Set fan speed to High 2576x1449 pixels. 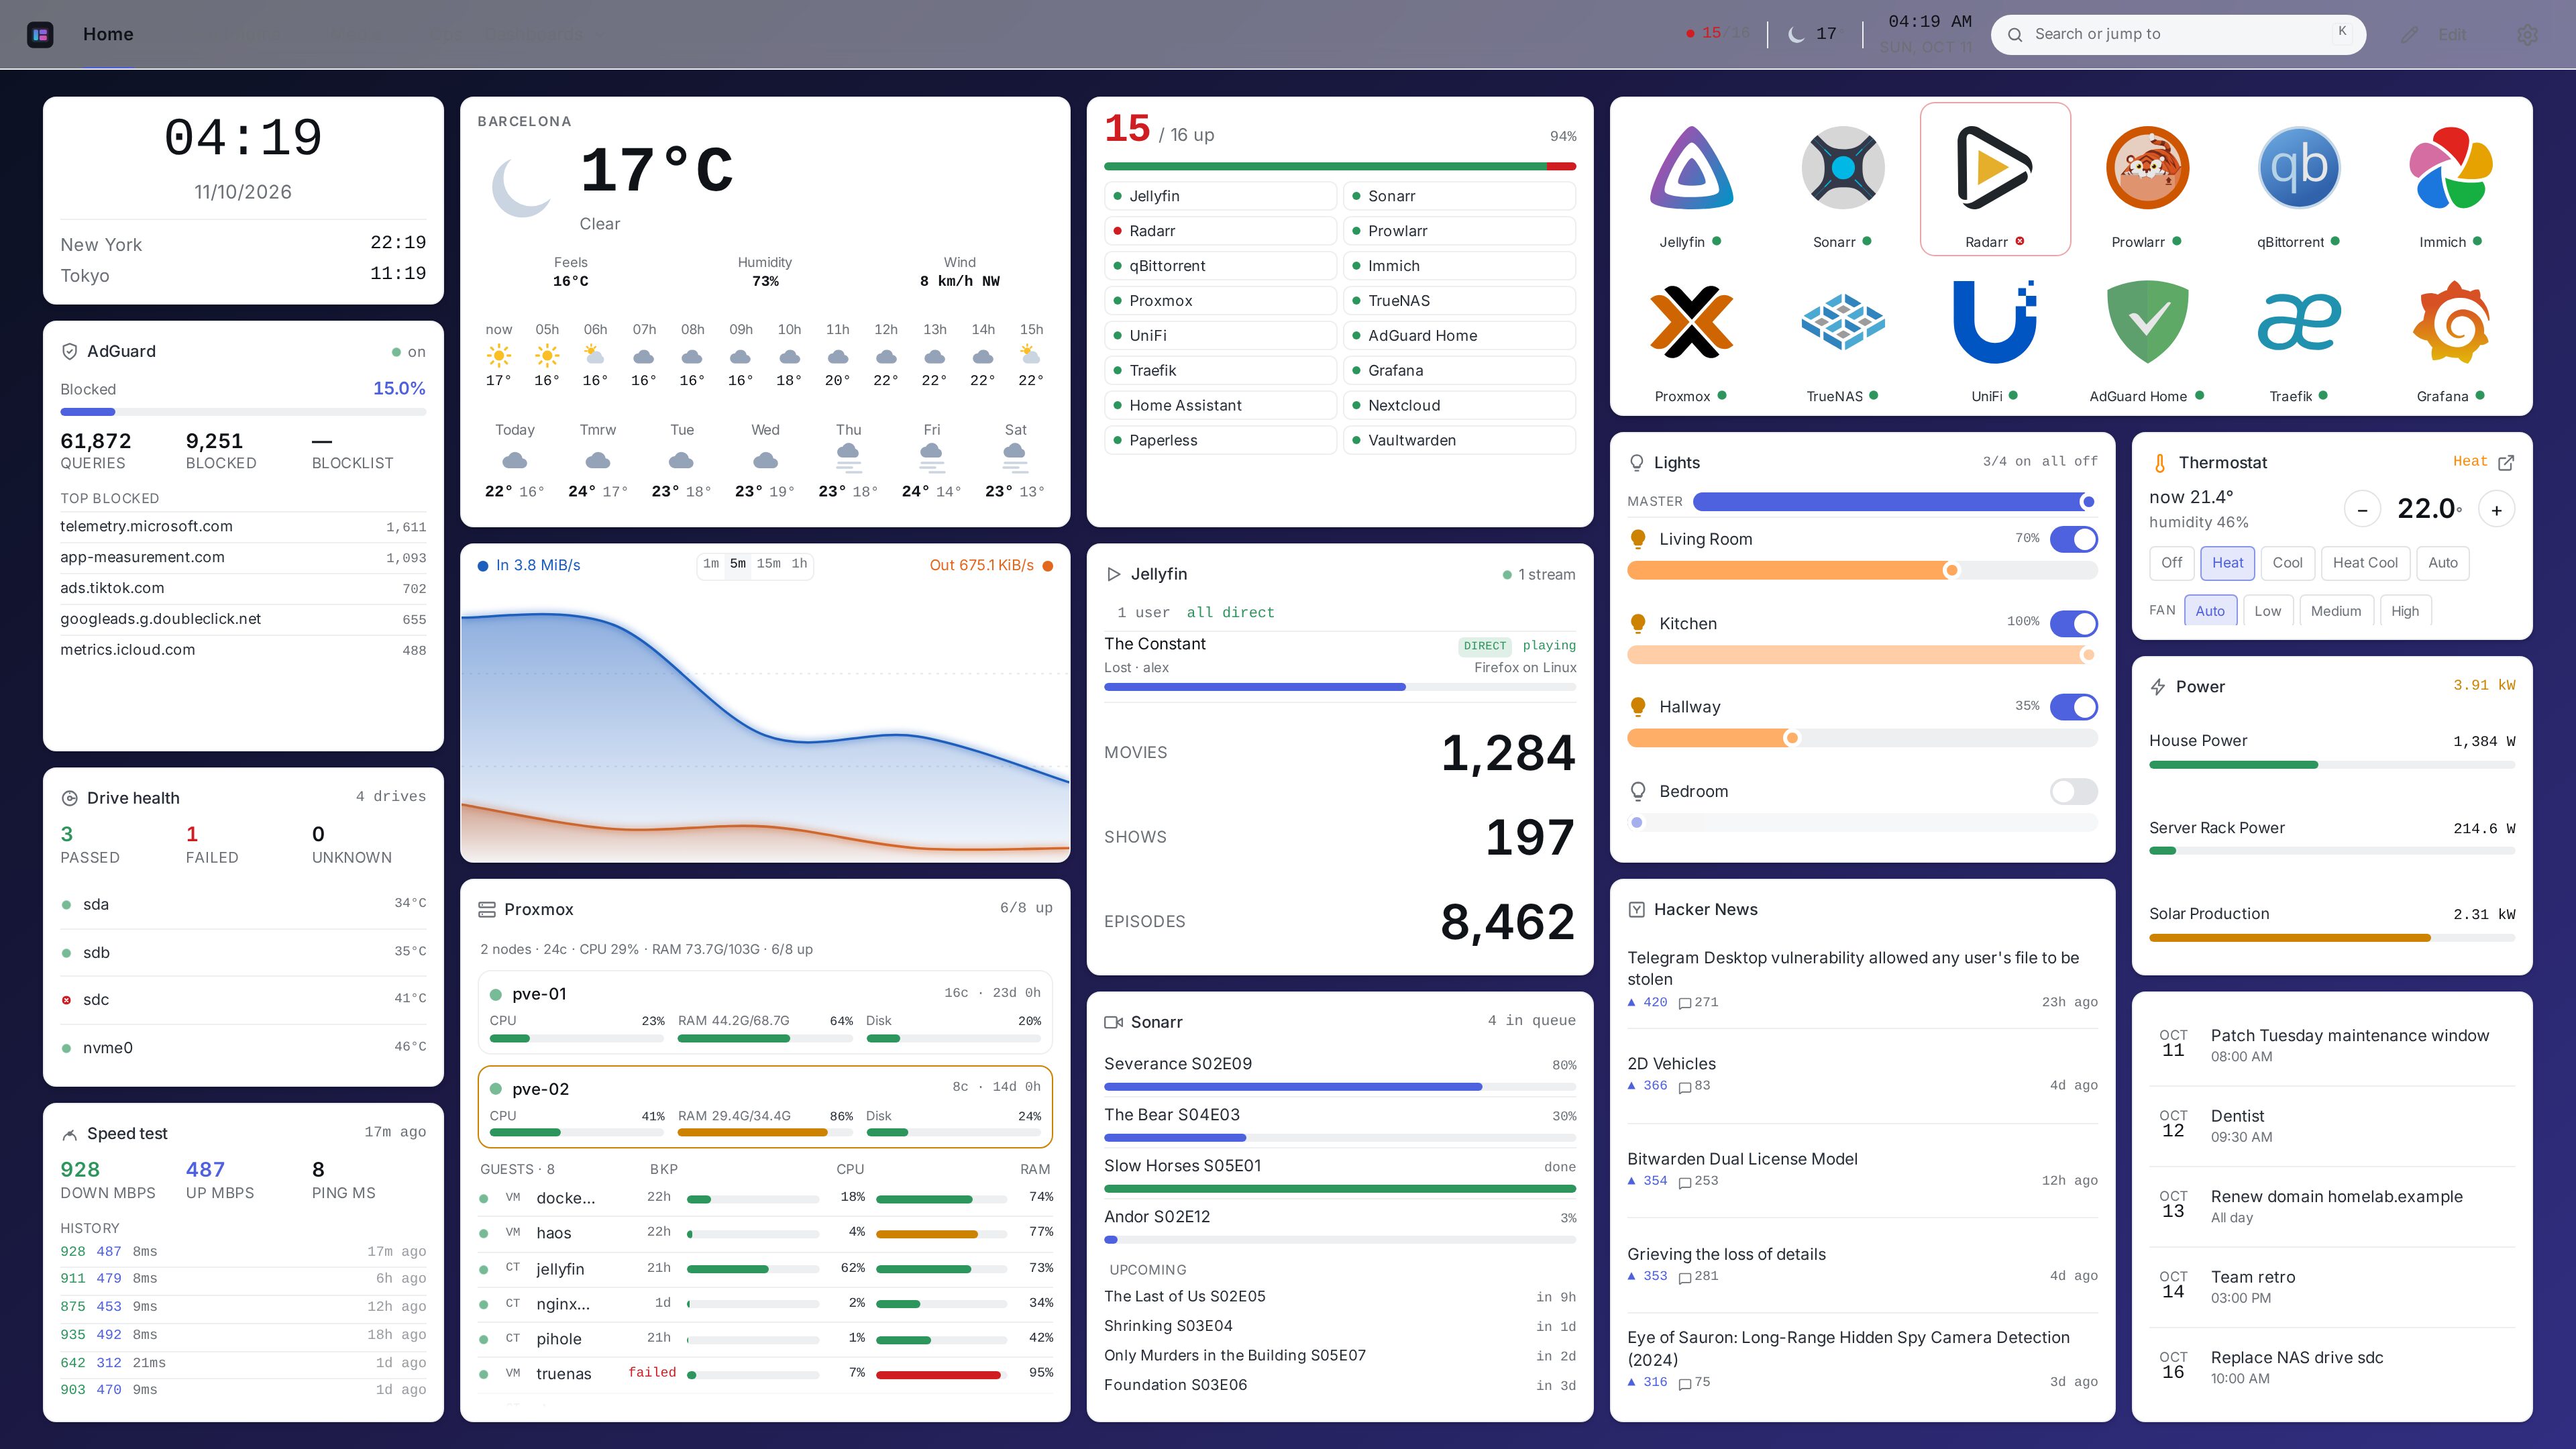click(x=2405, y=611)
